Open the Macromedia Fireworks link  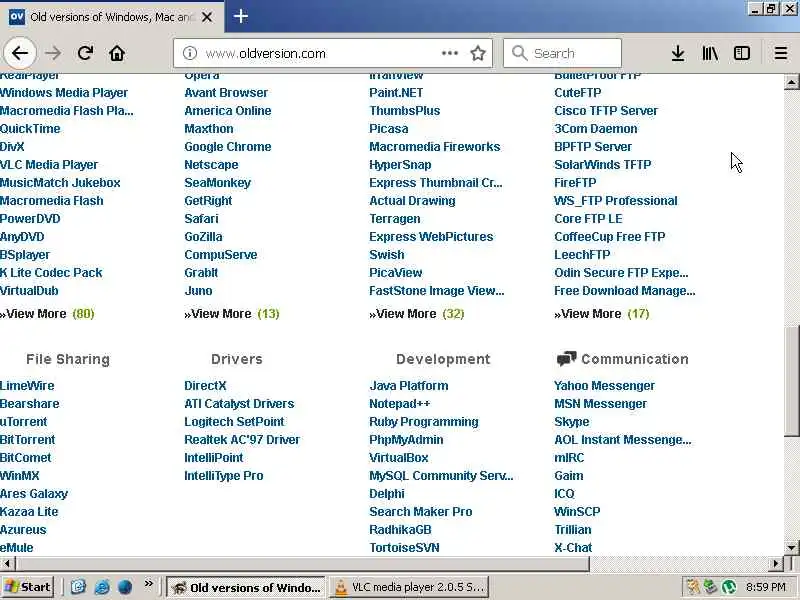point(435,147)
